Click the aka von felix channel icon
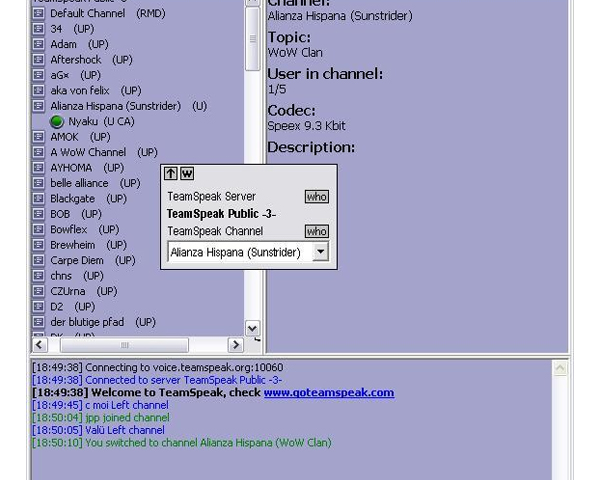600x480 pixels. point(38,91)
